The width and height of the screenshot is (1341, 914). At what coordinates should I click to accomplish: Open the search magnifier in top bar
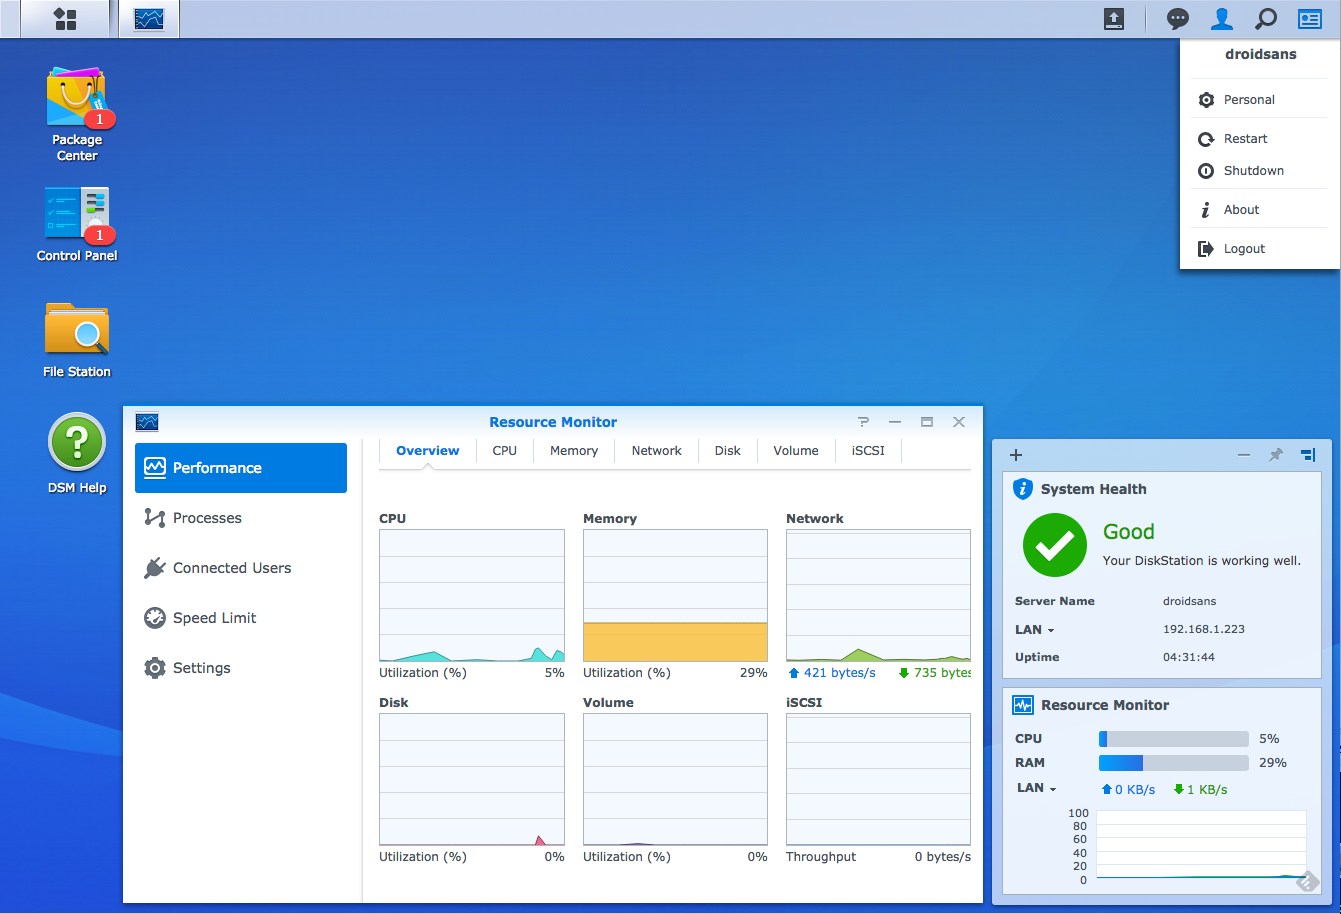[1265, 19]
